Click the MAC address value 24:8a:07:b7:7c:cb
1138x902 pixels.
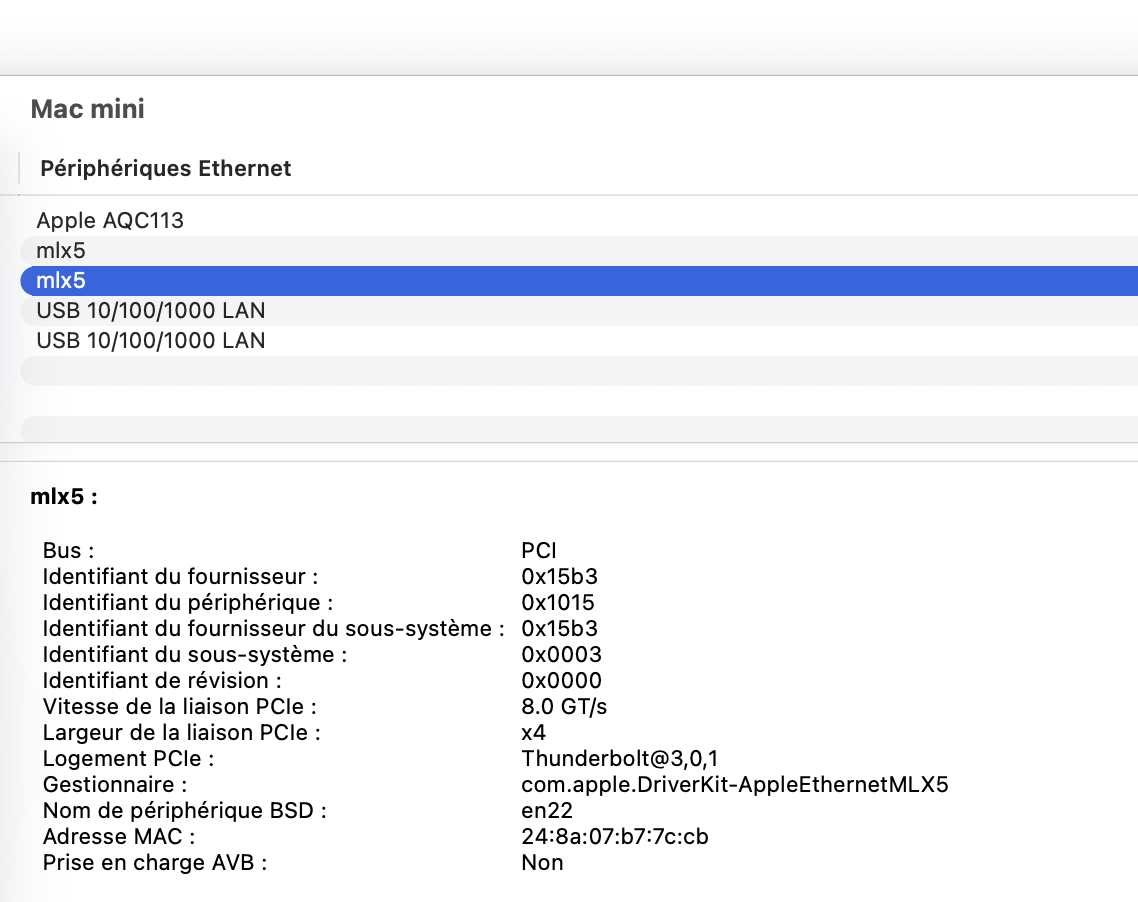pyautogui.click(x=615, y=836)
